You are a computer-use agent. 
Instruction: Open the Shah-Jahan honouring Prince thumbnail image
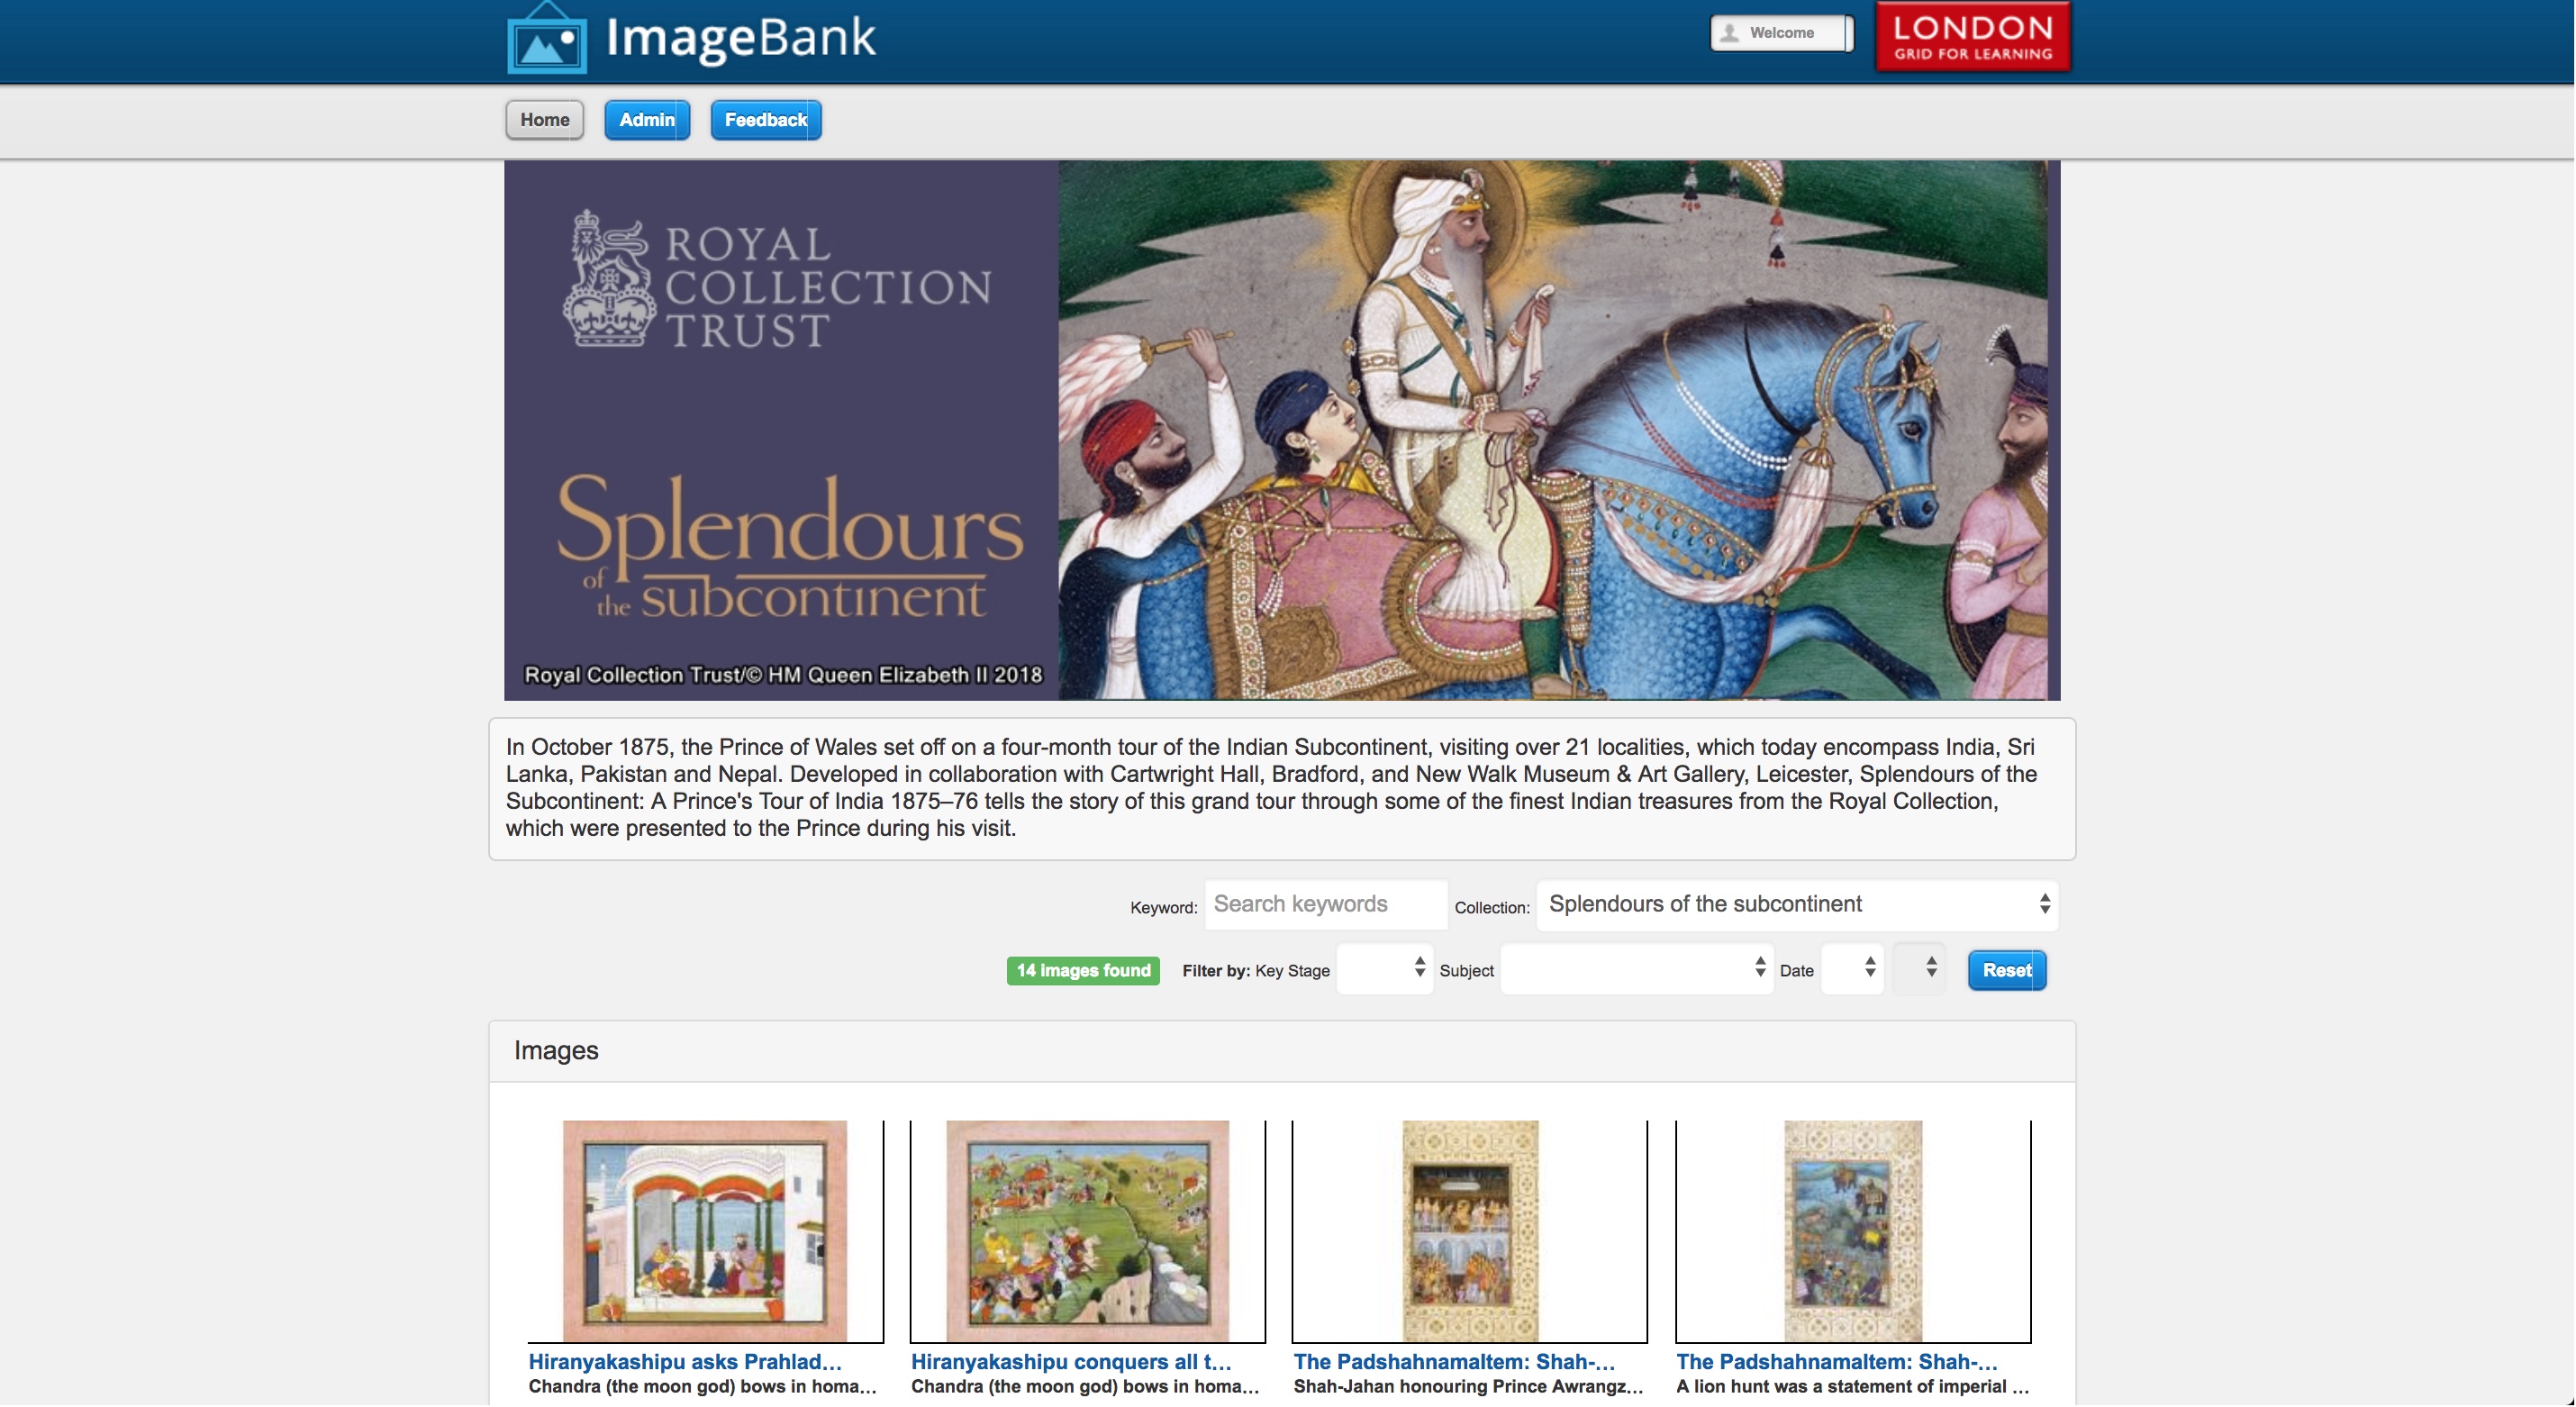[x=1470, y=1230]
